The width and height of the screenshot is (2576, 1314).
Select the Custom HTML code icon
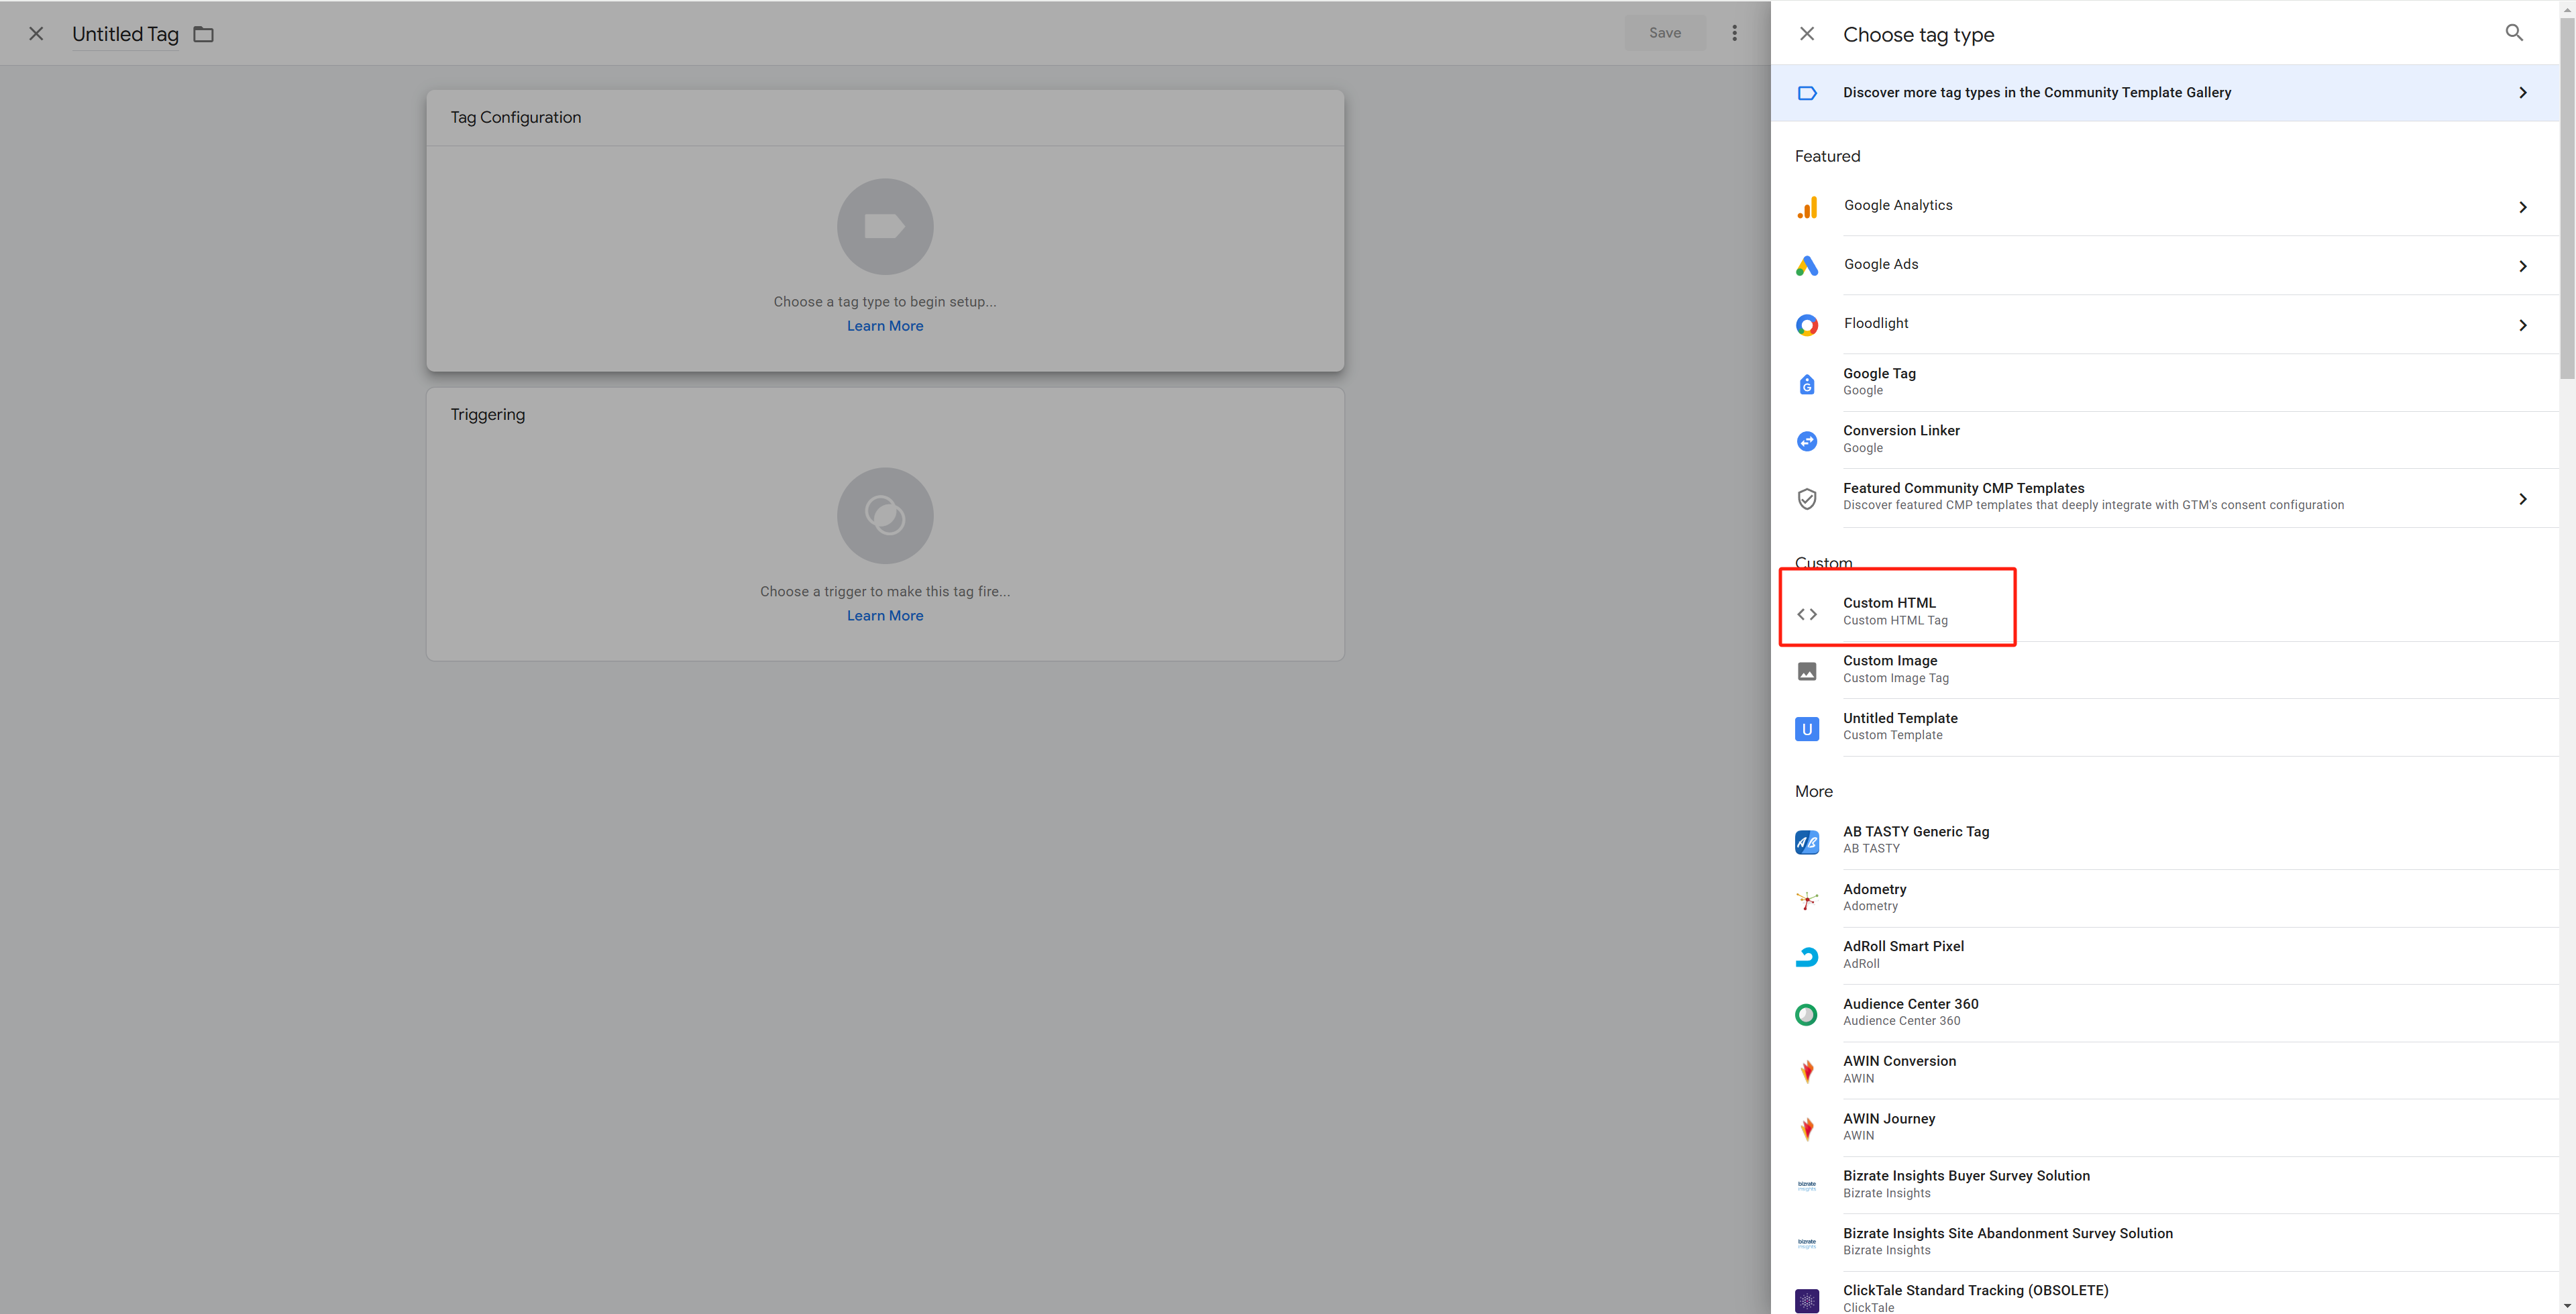(1806, 614)
